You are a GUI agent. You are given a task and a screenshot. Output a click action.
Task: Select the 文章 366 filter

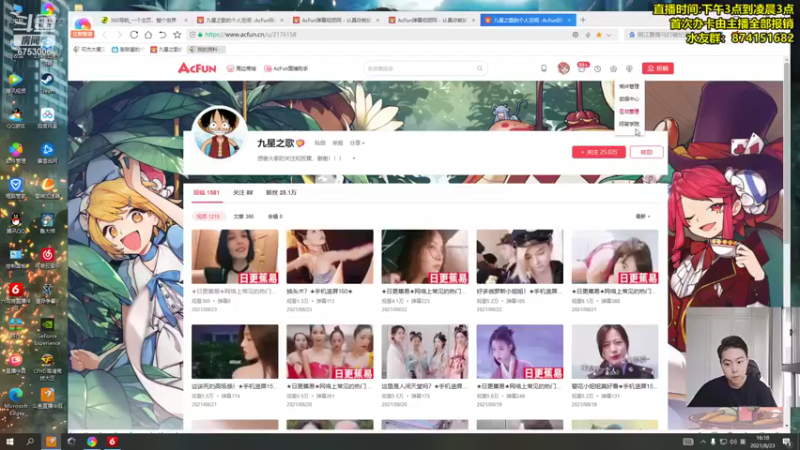[x=243, y=217]
